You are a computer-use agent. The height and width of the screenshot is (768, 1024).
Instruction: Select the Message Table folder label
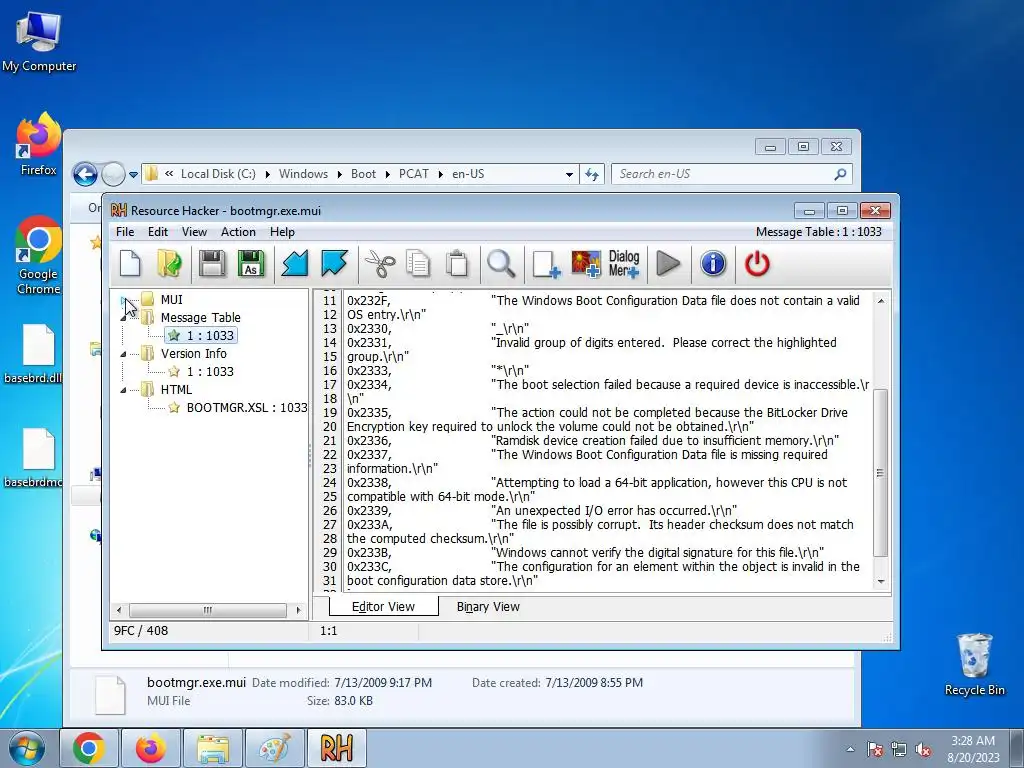pos(200,317)
